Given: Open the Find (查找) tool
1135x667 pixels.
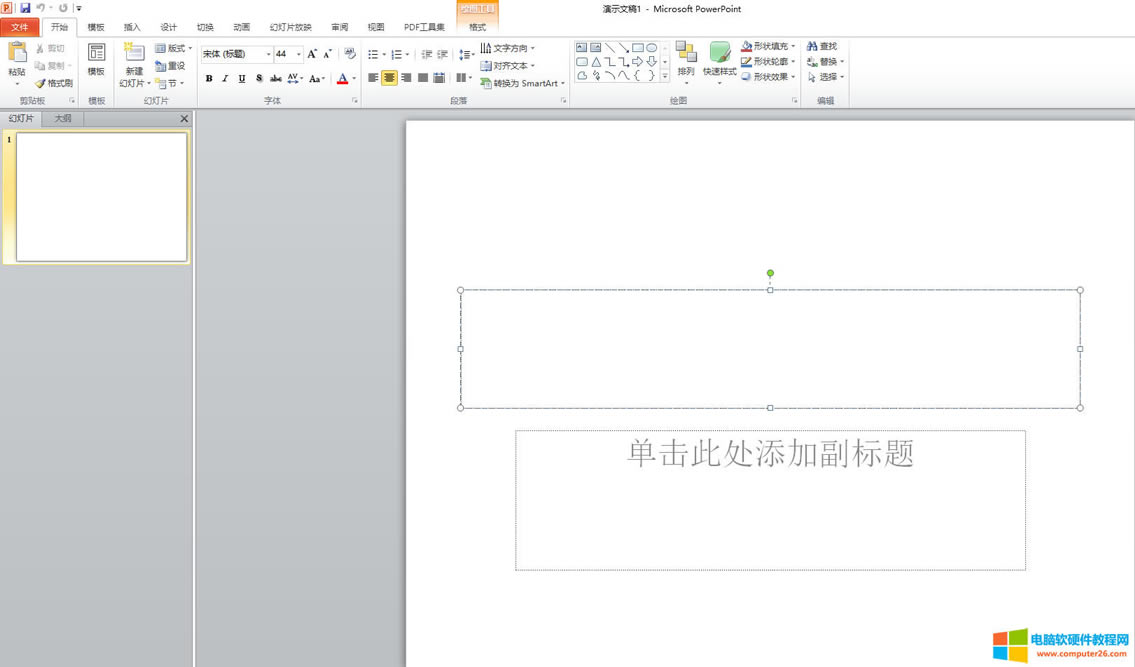Looking at the screenshot, I should pos(823,46).
